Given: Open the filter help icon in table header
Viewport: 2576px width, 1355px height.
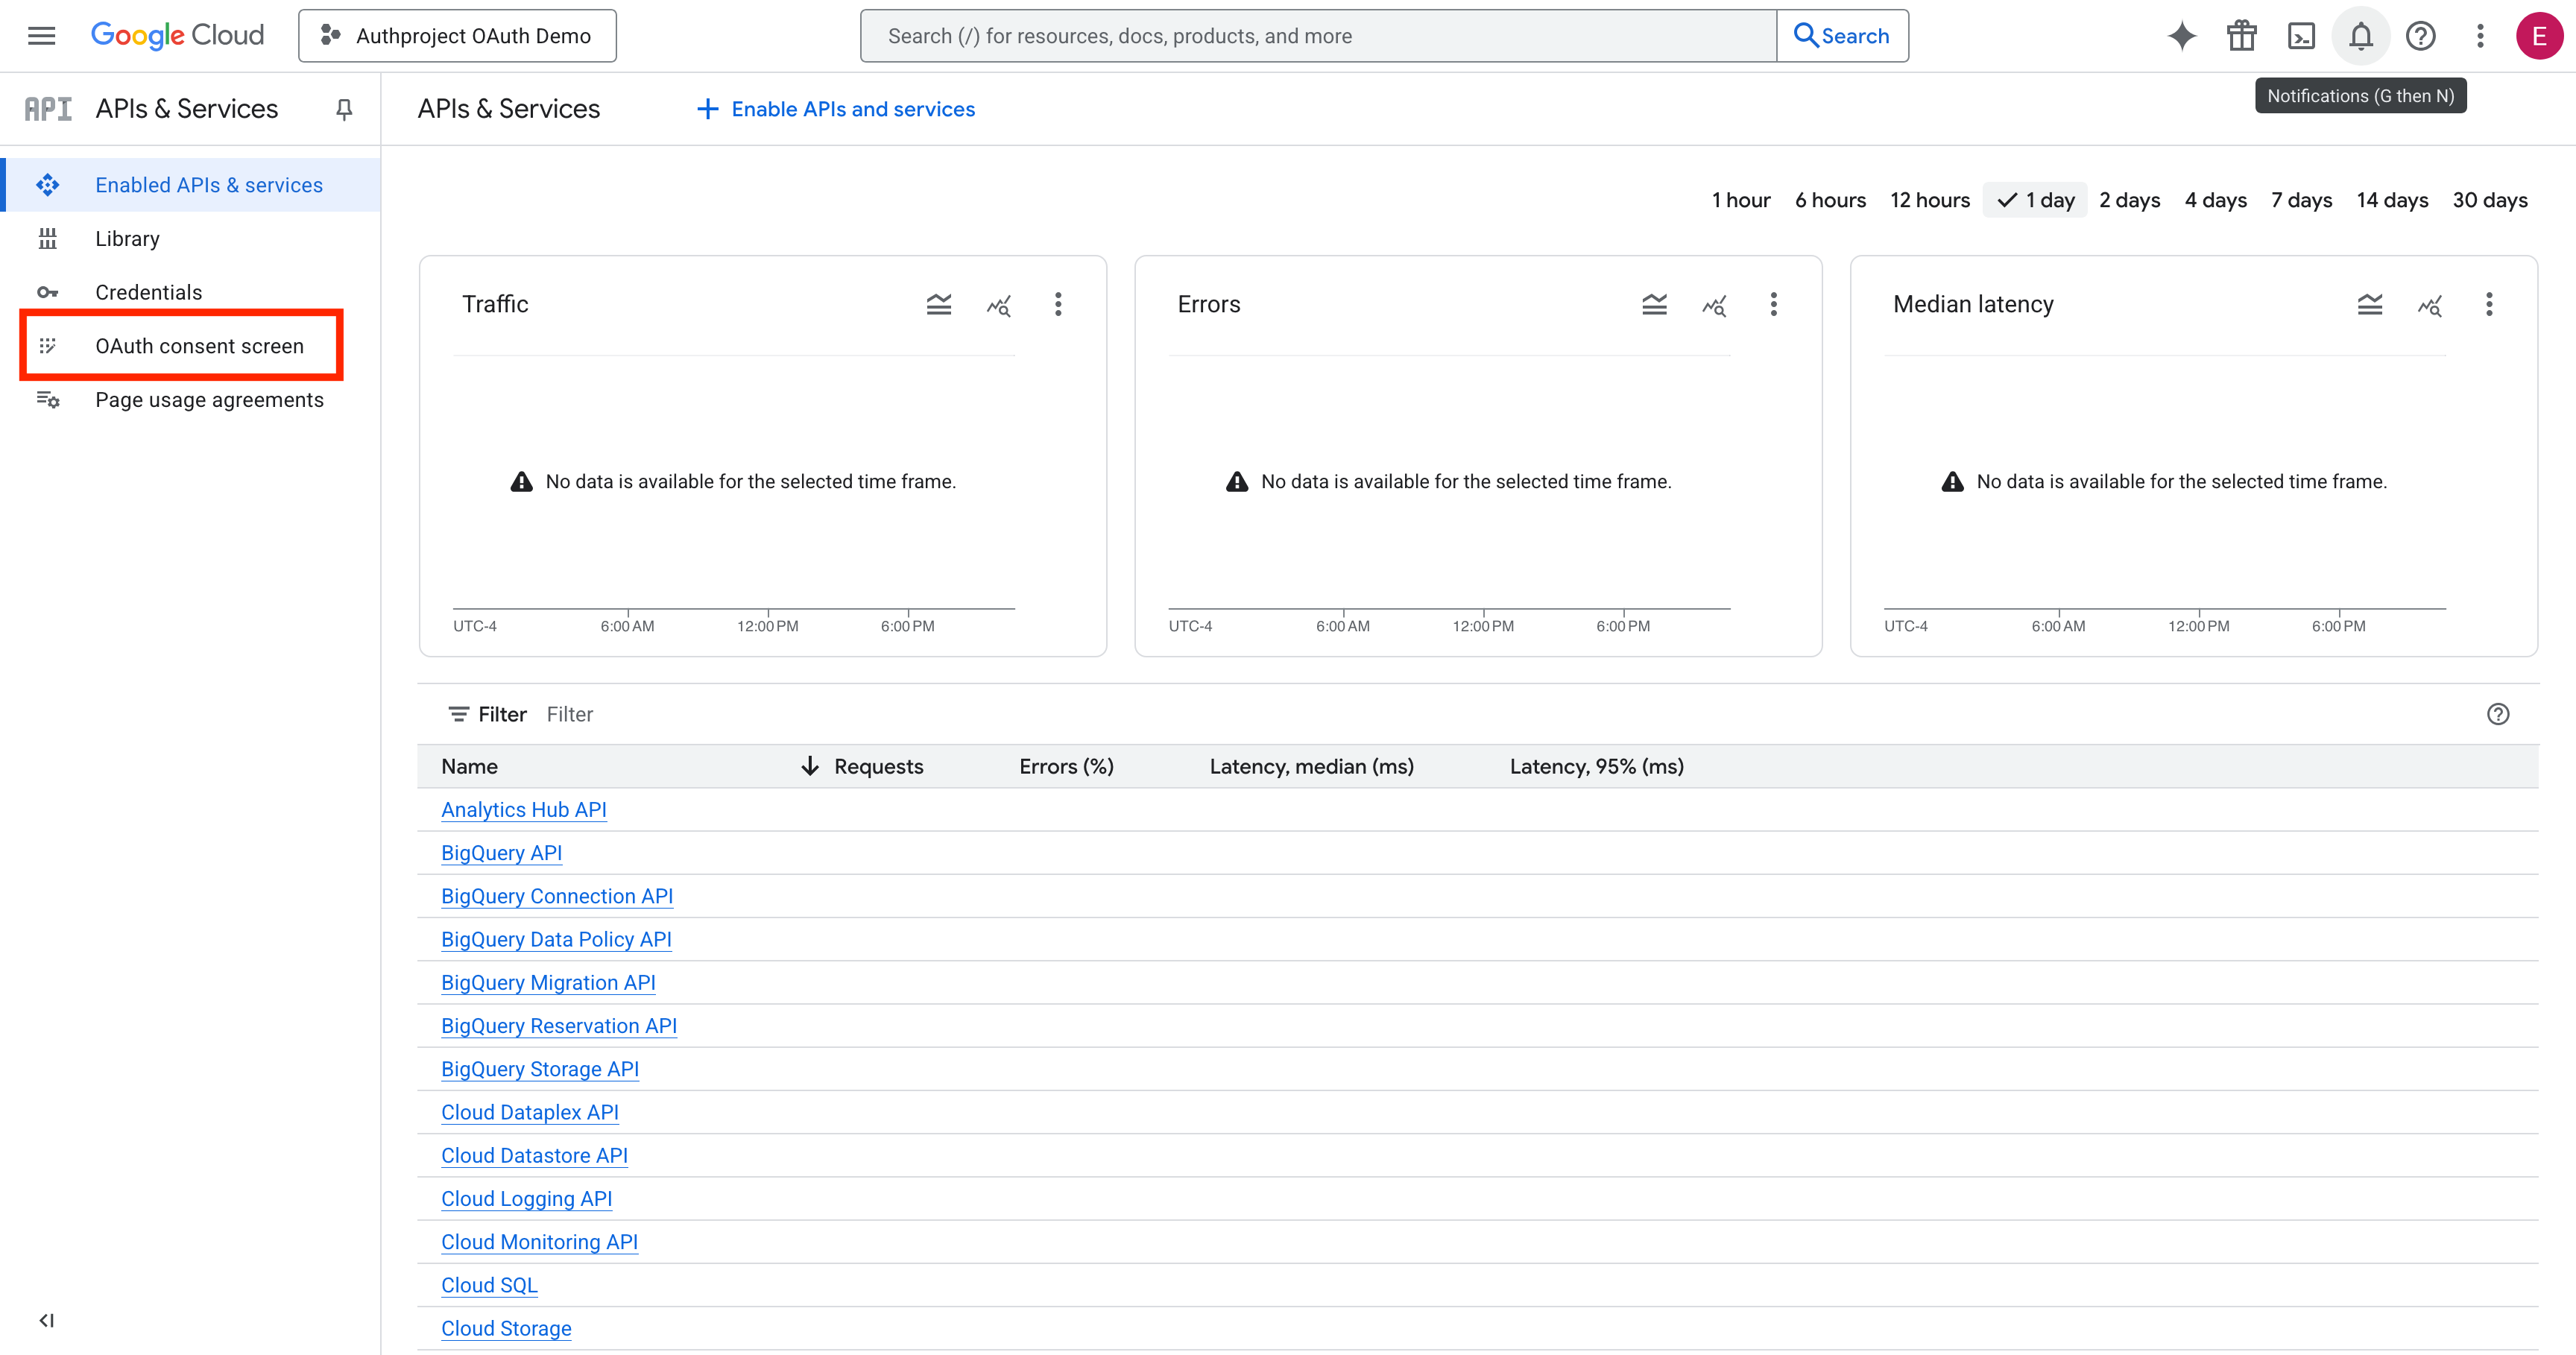Looking at the screenshot, I should 2498,714.
